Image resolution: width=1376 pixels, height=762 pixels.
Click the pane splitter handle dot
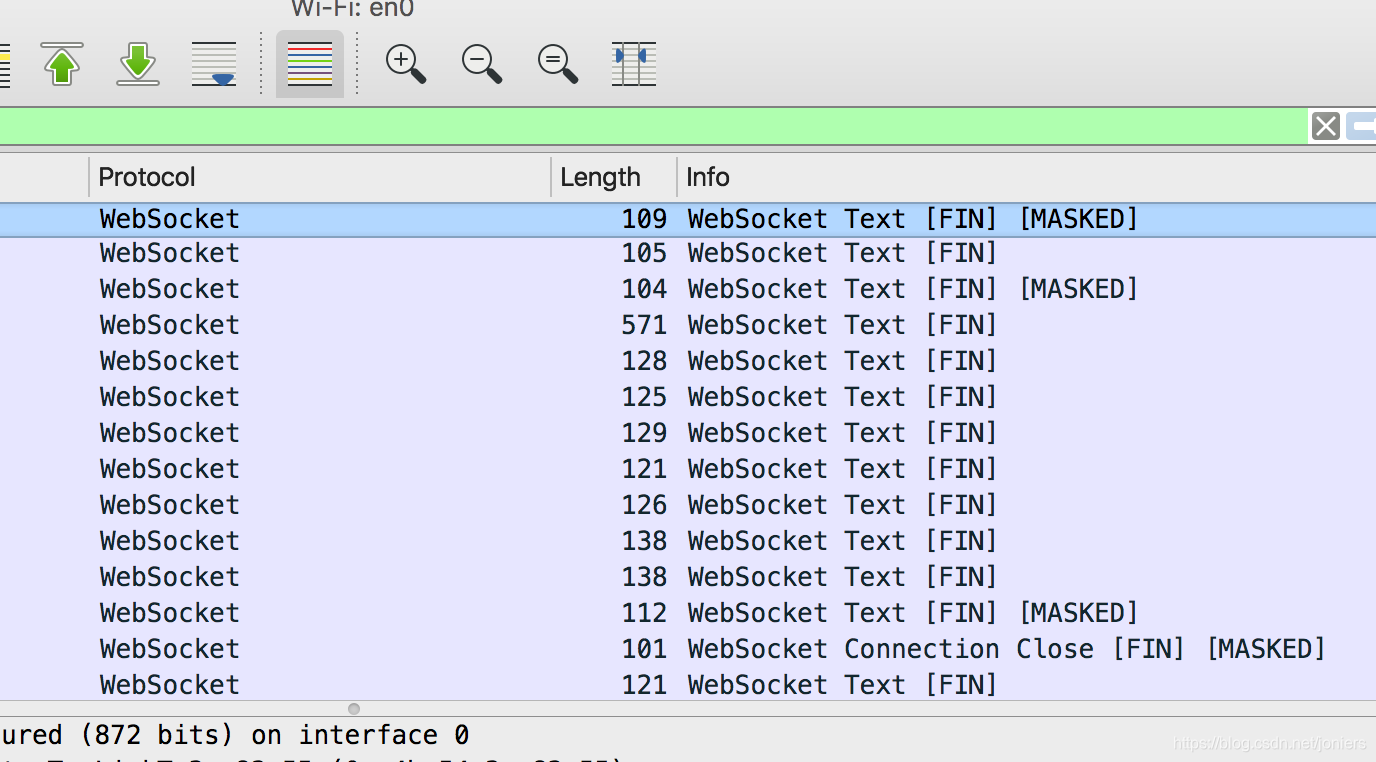[354, 709]
